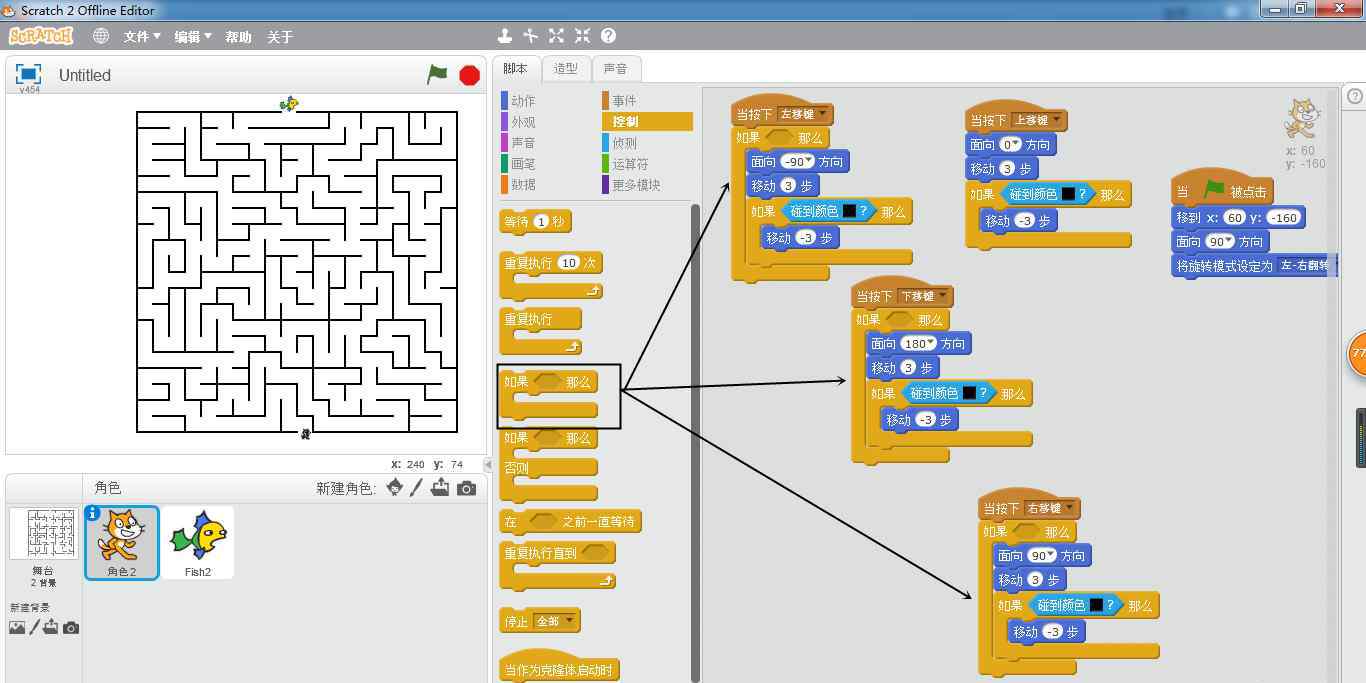Select the 角色2 cat sprite thumbnail
The image size is (1366, 683).
click(121, 541)
